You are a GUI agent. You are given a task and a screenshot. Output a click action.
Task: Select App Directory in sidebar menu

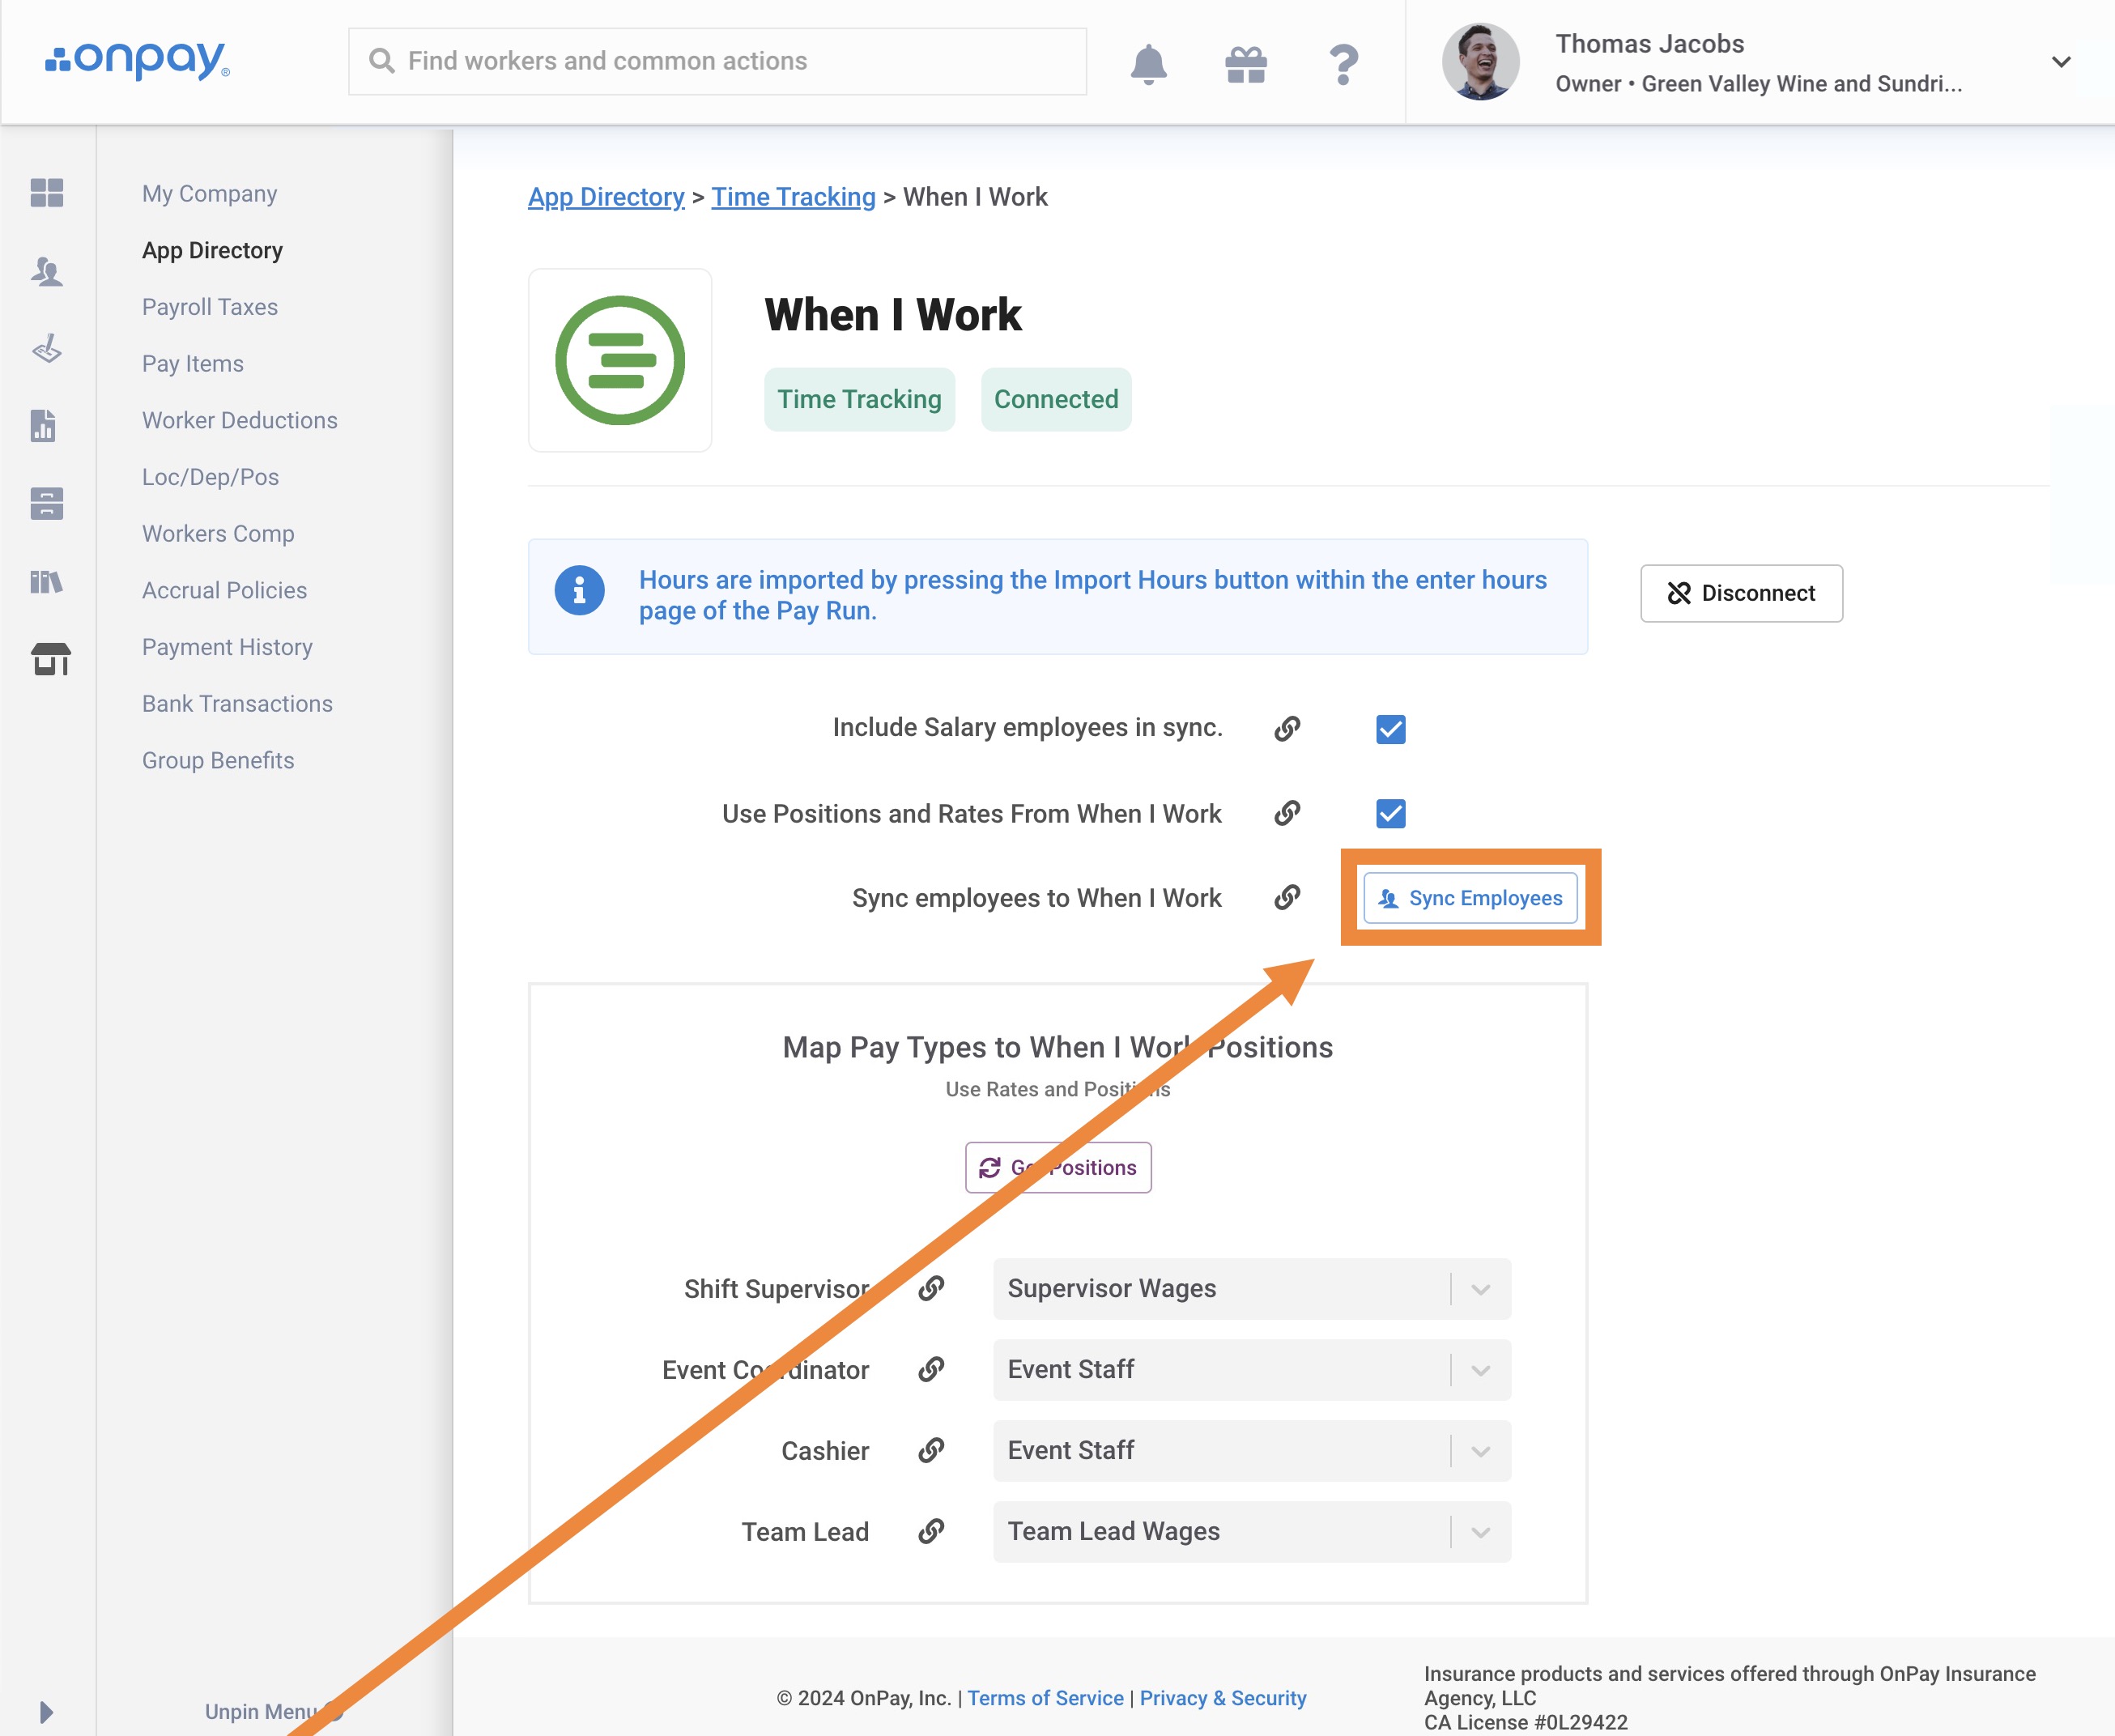(x=212, y=250)
